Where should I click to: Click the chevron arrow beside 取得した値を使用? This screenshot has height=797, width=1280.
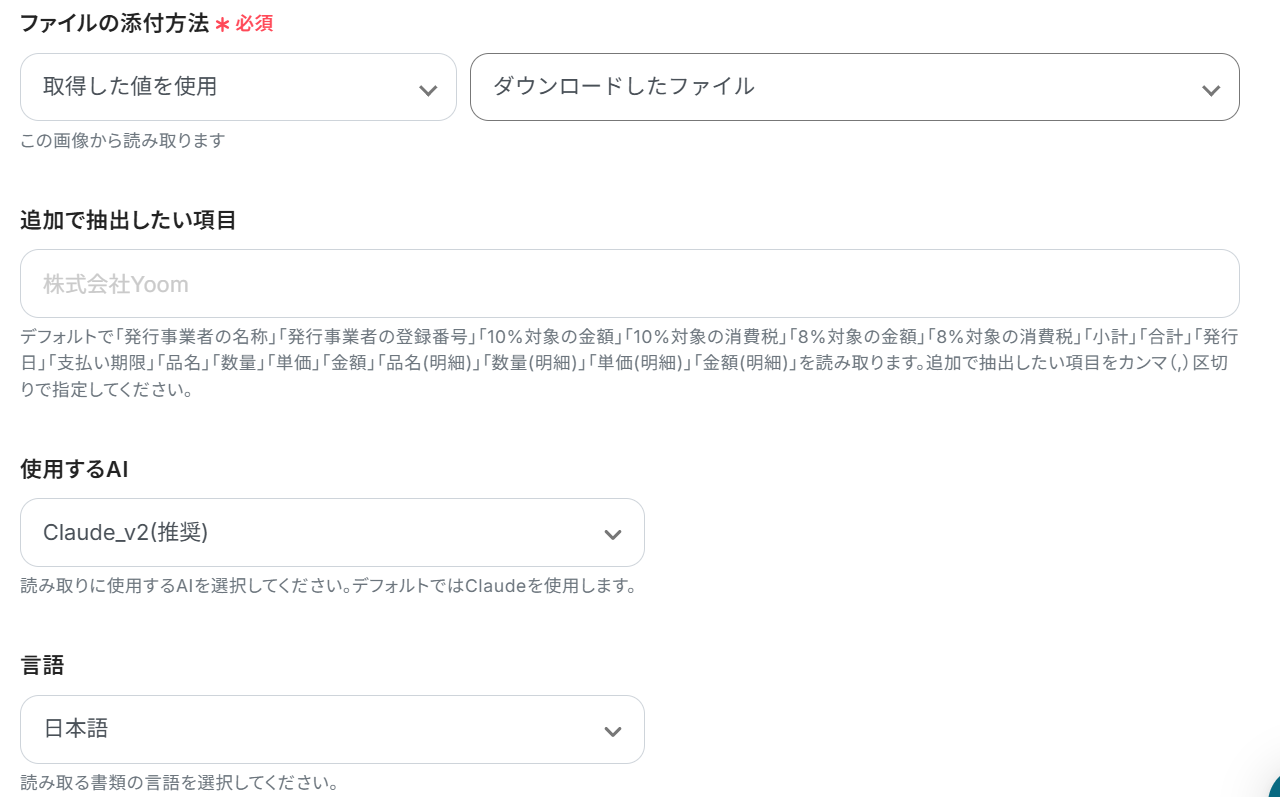(x=428, y=91)
